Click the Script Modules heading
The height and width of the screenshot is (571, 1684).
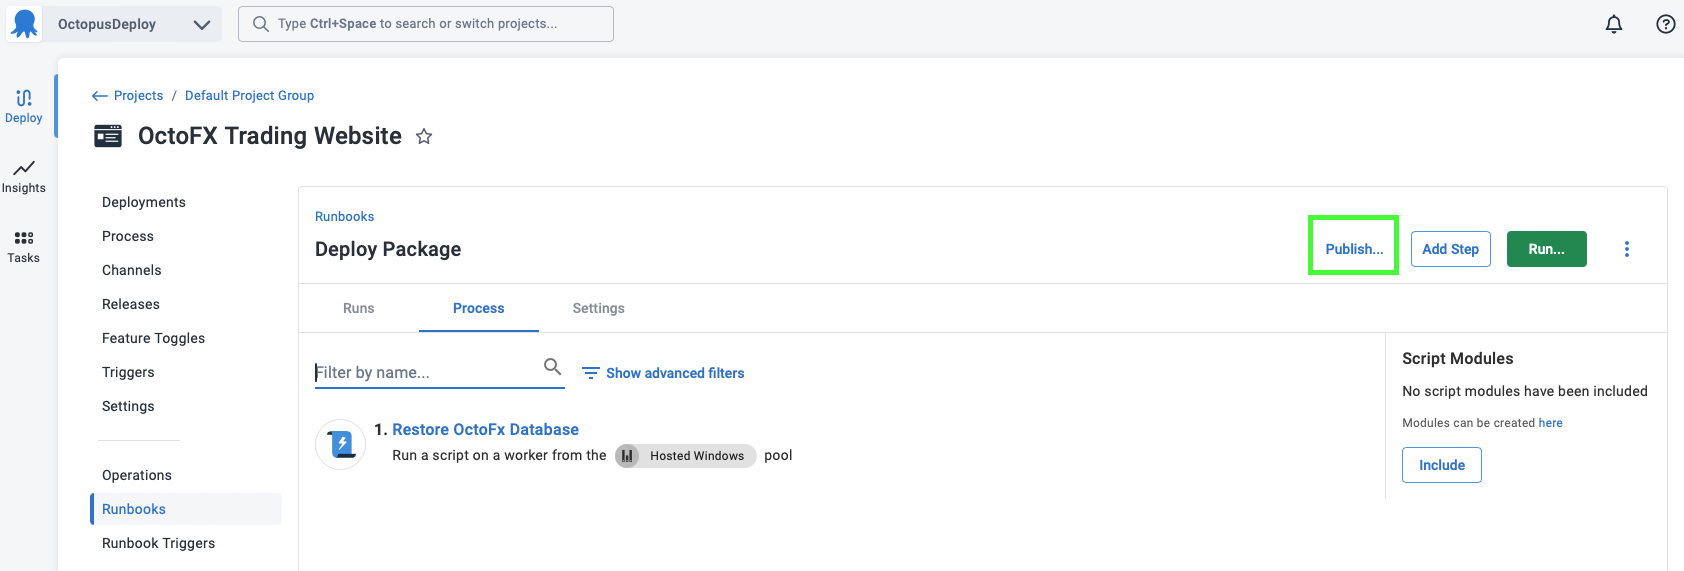pos(1458,359)
